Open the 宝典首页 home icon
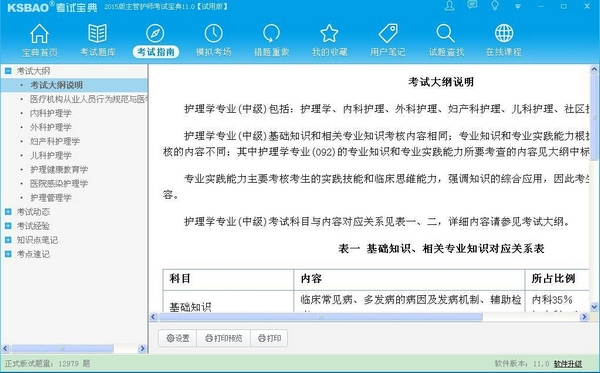Screen dimensions: 600x373 coord(39,33)
